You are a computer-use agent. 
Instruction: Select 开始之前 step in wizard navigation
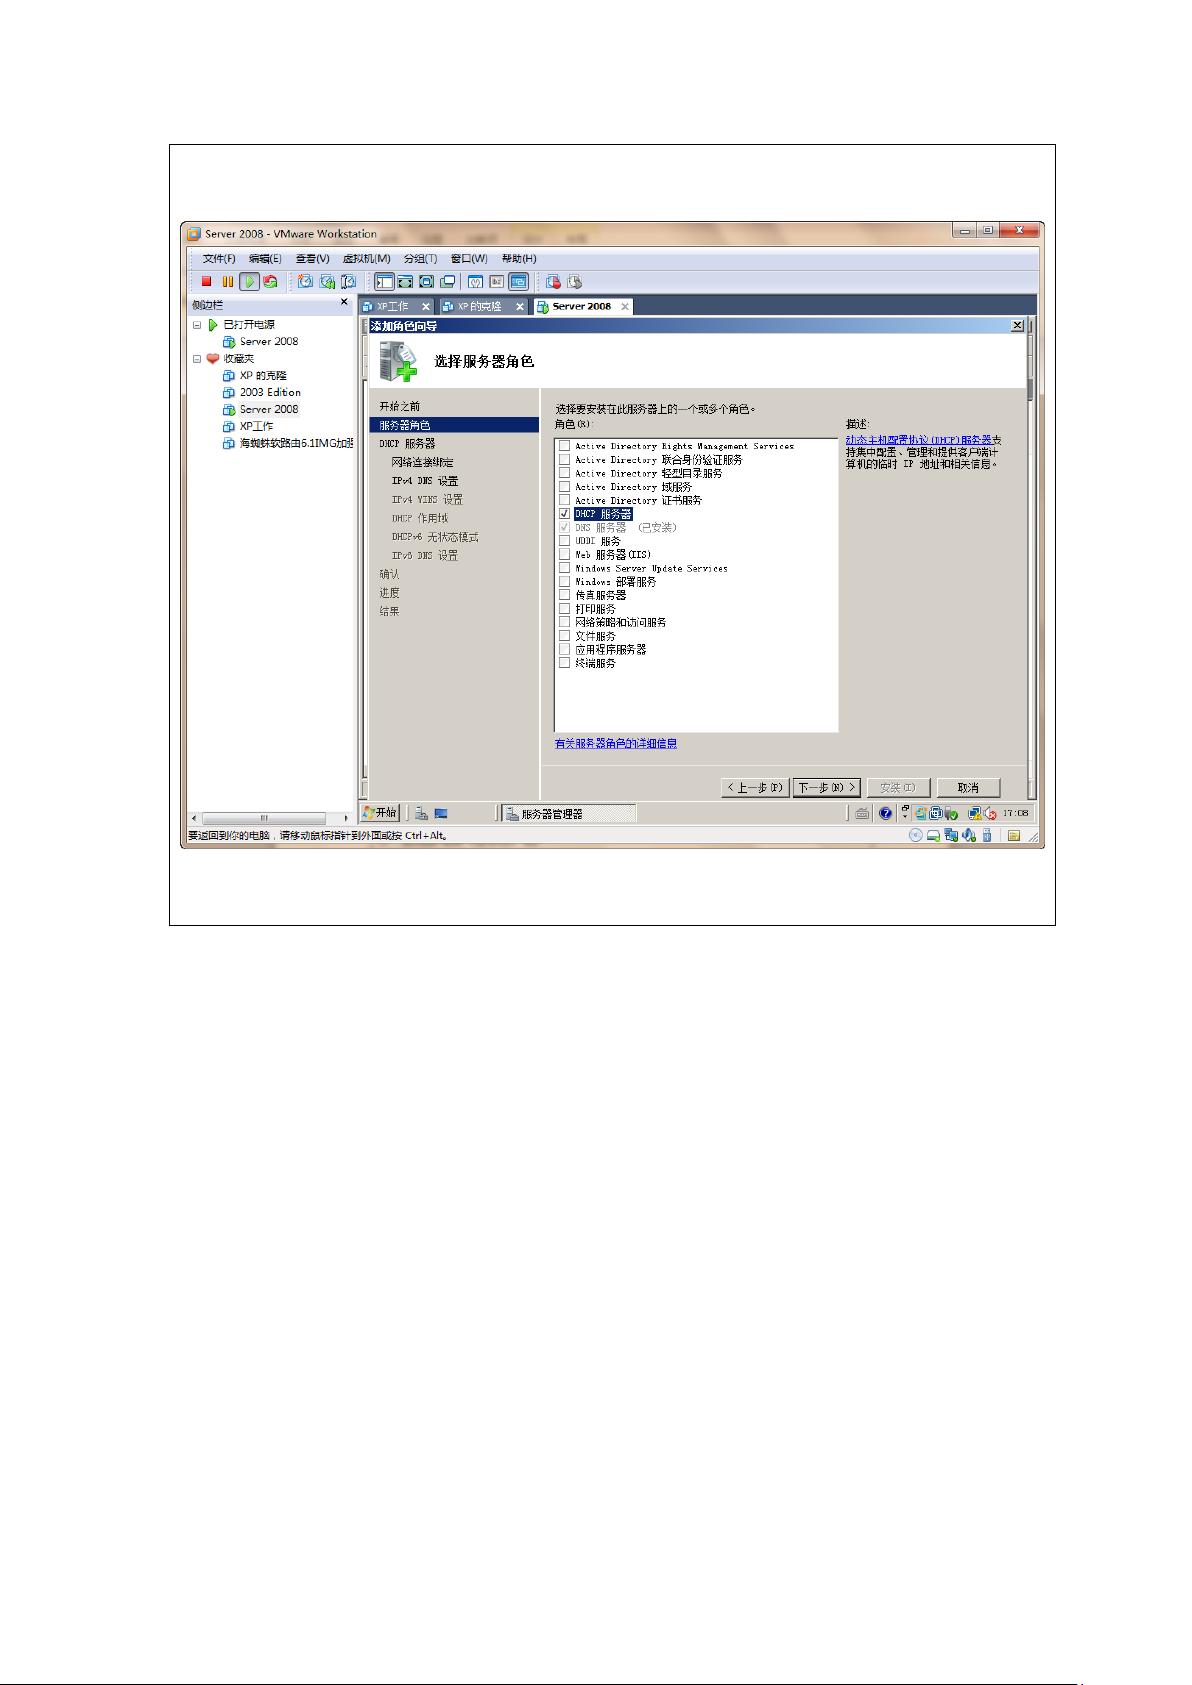pyautogui.click(x=400, y=406)
